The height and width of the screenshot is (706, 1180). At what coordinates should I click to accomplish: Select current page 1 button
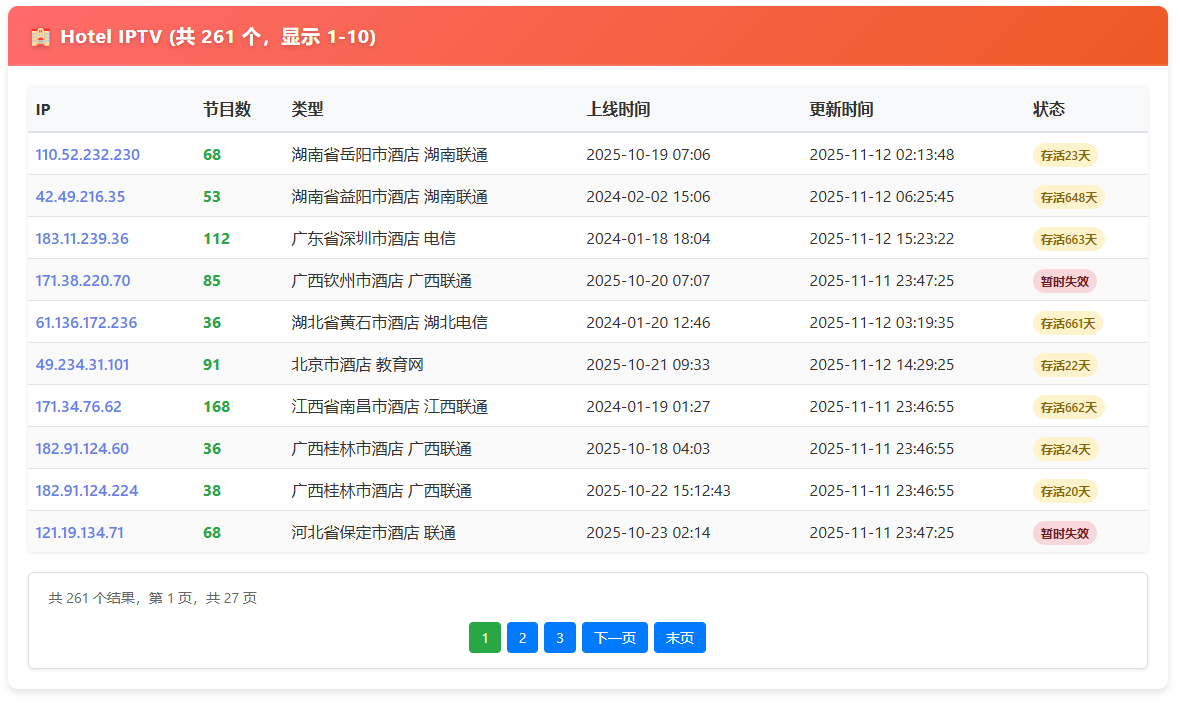(x=485, y=638)
